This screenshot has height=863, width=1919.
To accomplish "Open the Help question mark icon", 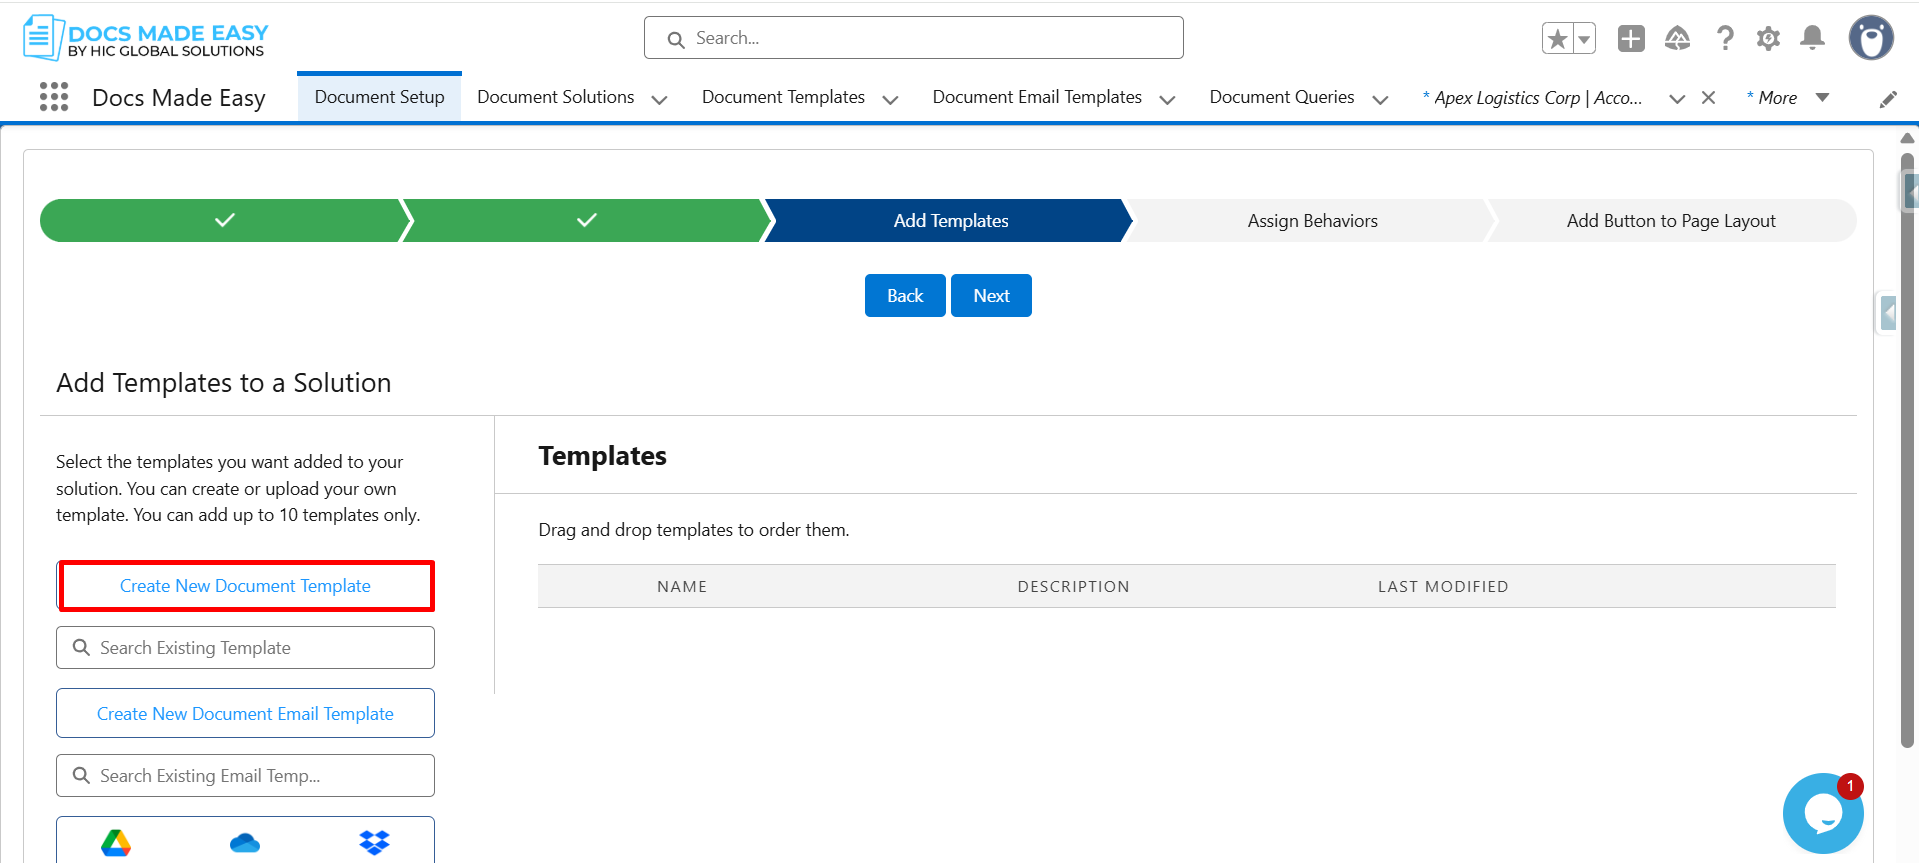I will coord(1724,38).
